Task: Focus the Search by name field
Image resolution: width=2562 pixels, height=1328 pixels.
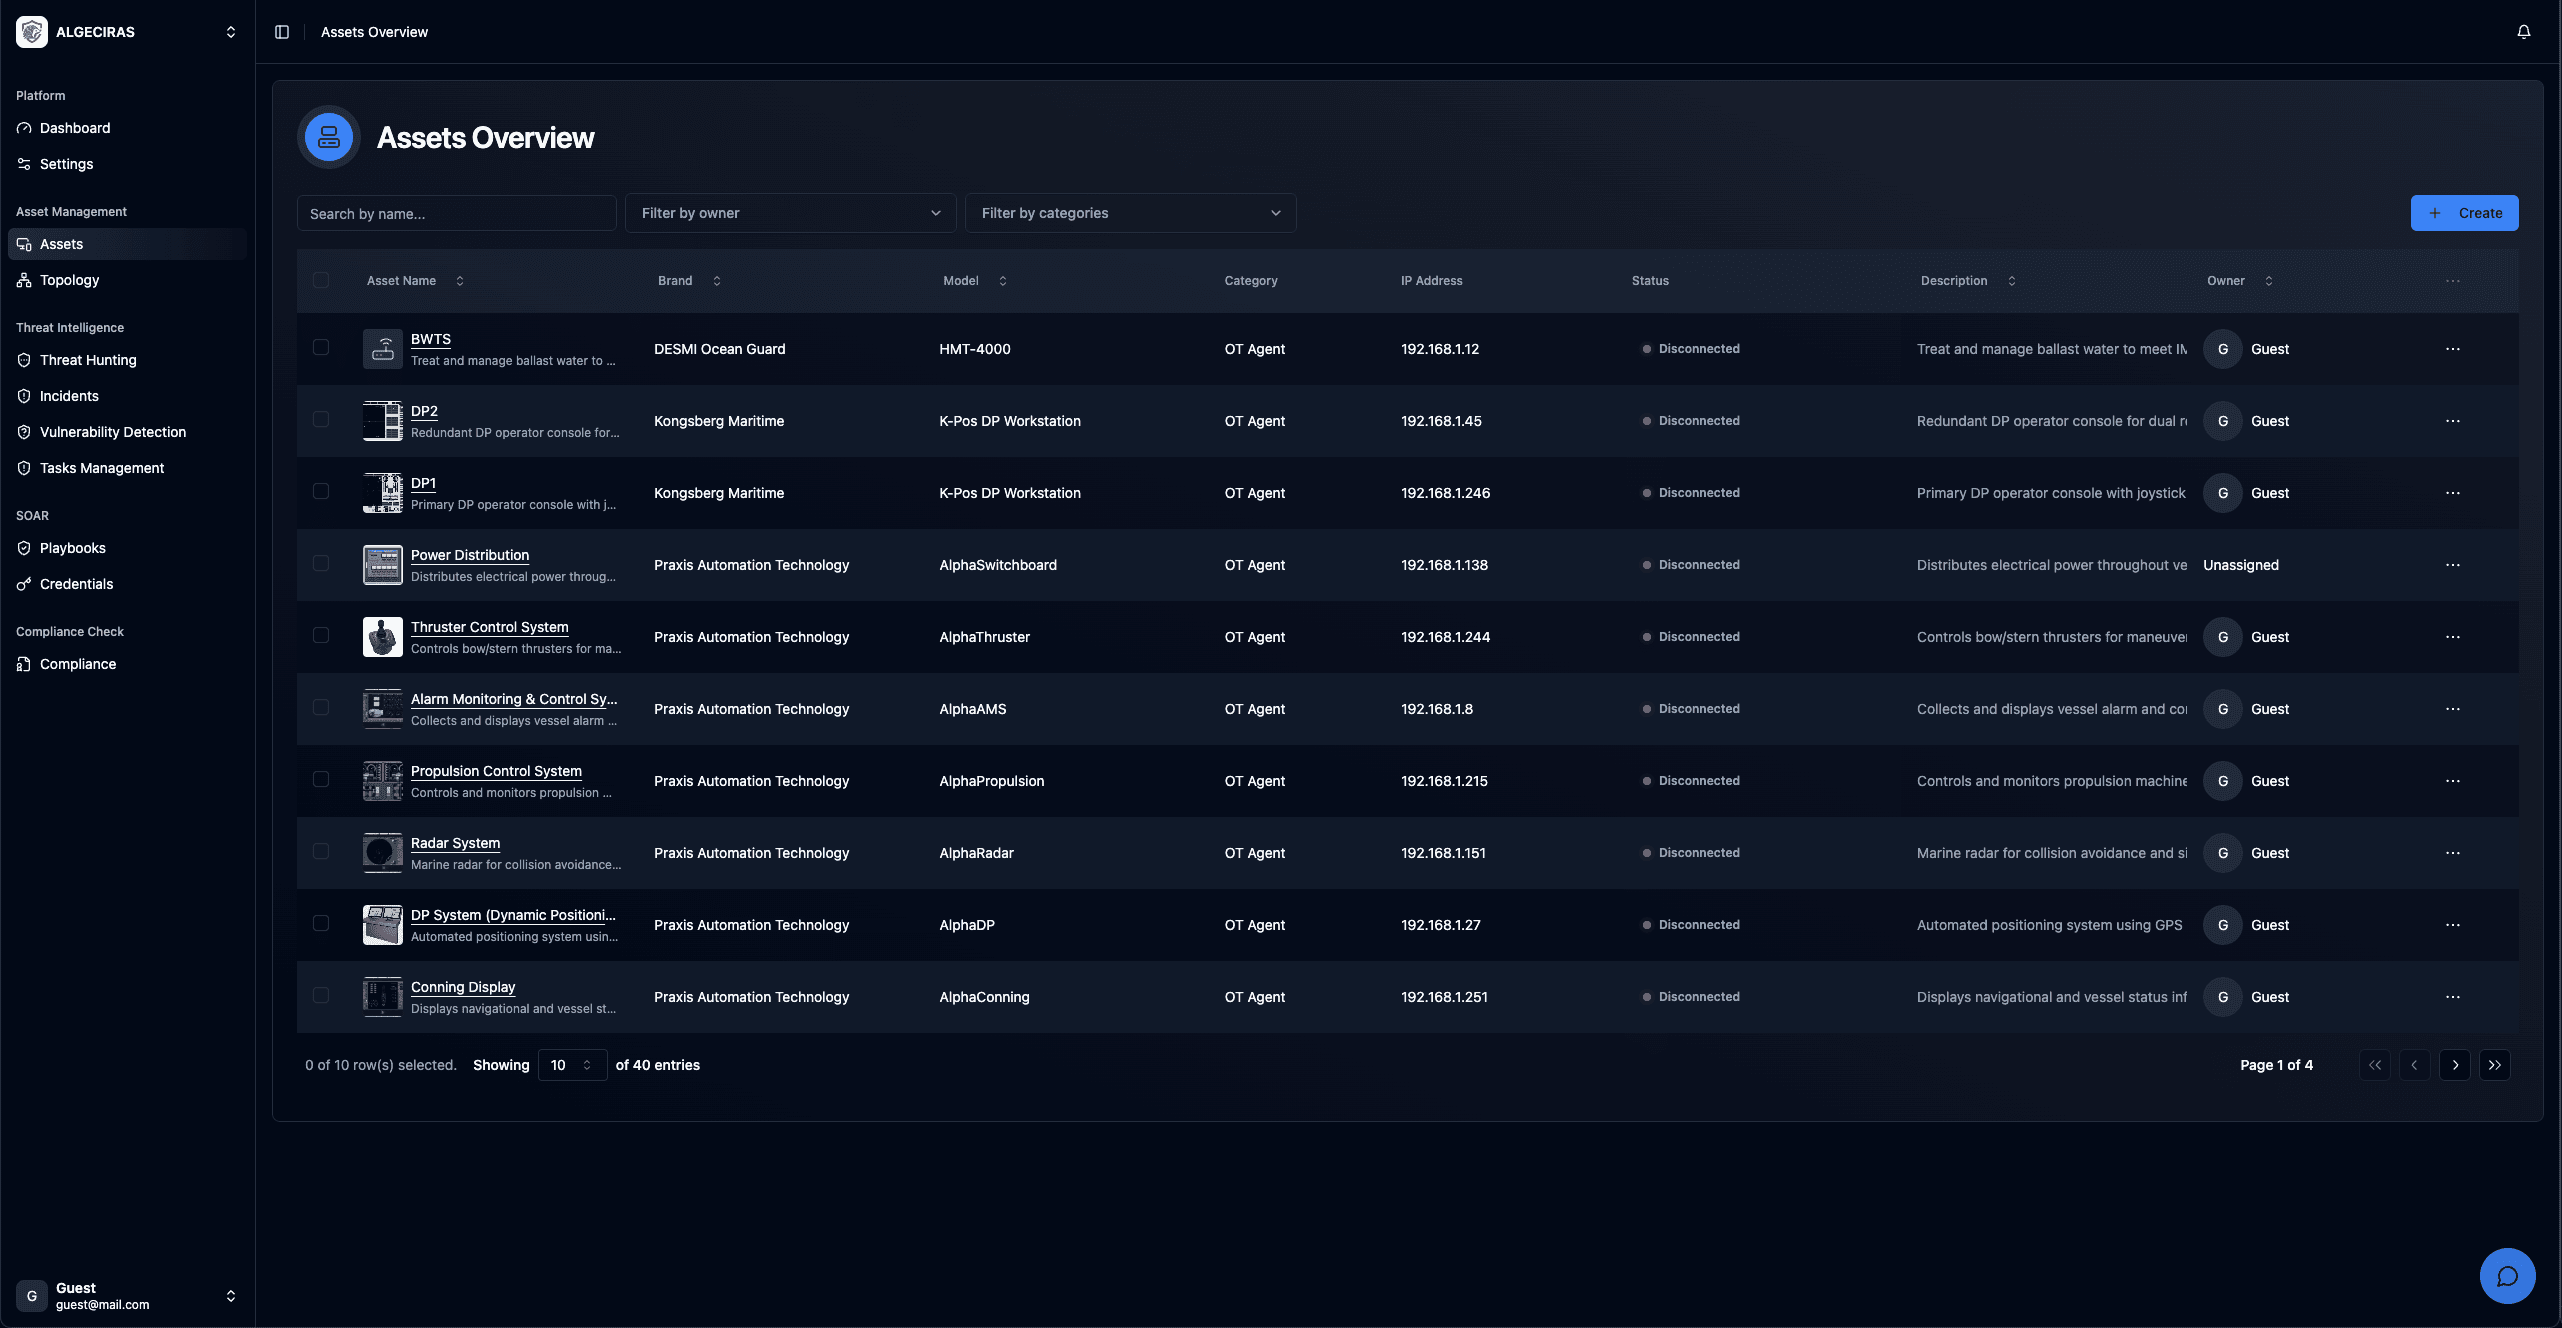Action: pos(456,214)
